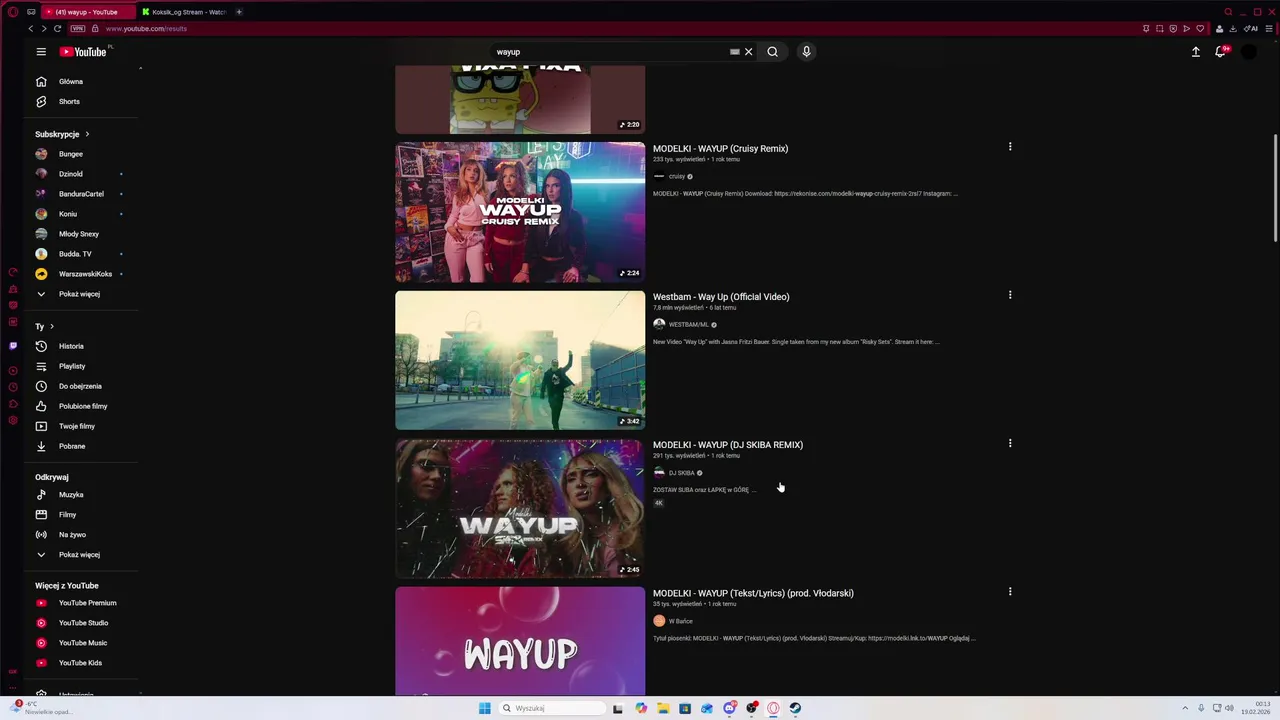Toggle the VPN badge in address bar

78,29
